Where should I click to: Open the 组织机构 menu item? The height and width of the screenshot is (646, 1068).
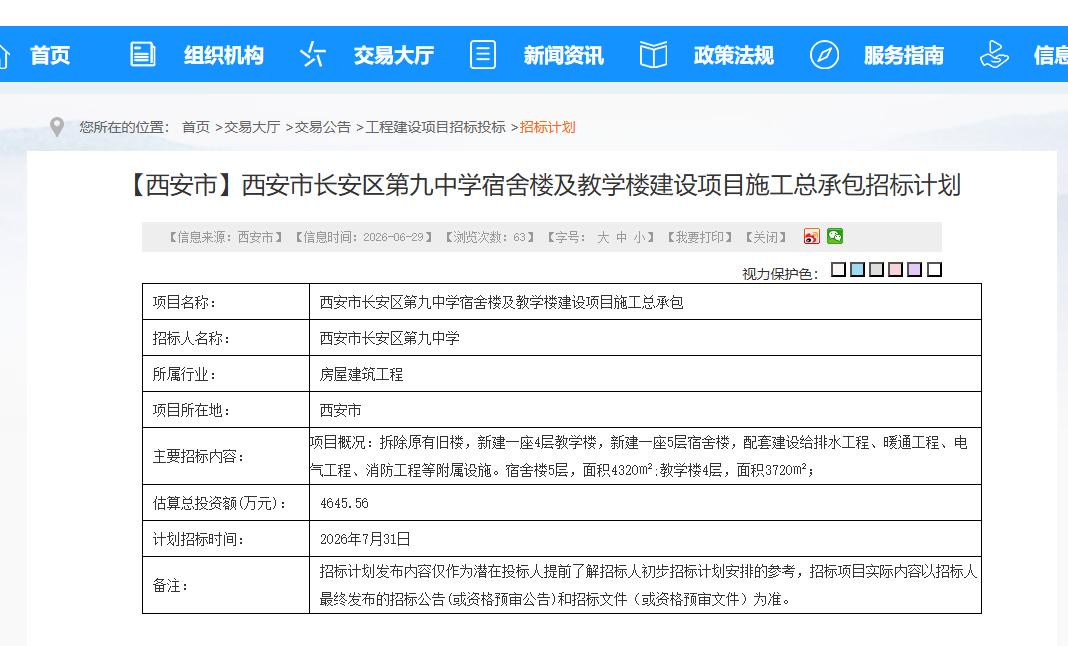223,55
